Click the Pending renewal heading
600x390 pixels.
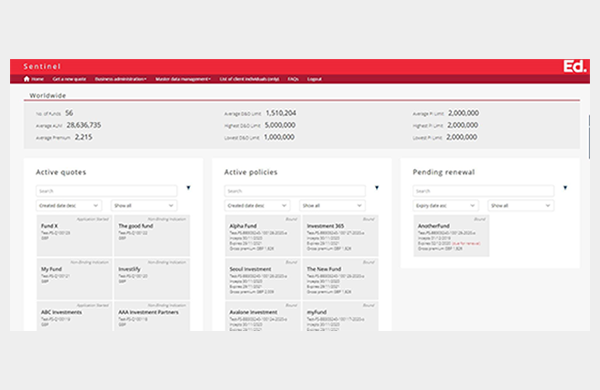tap(443, 172)
